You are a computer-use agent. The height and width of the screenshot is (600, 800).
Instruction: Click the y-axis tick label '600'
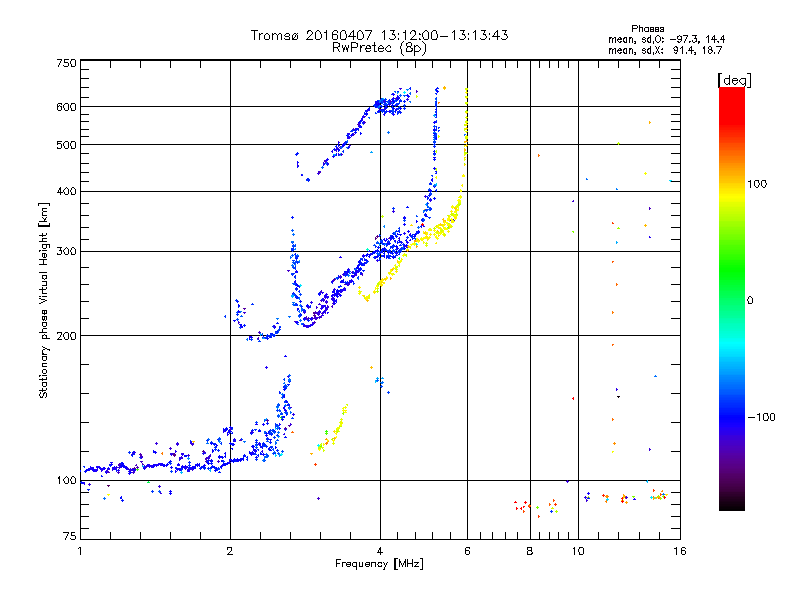(x=66, y=107)
